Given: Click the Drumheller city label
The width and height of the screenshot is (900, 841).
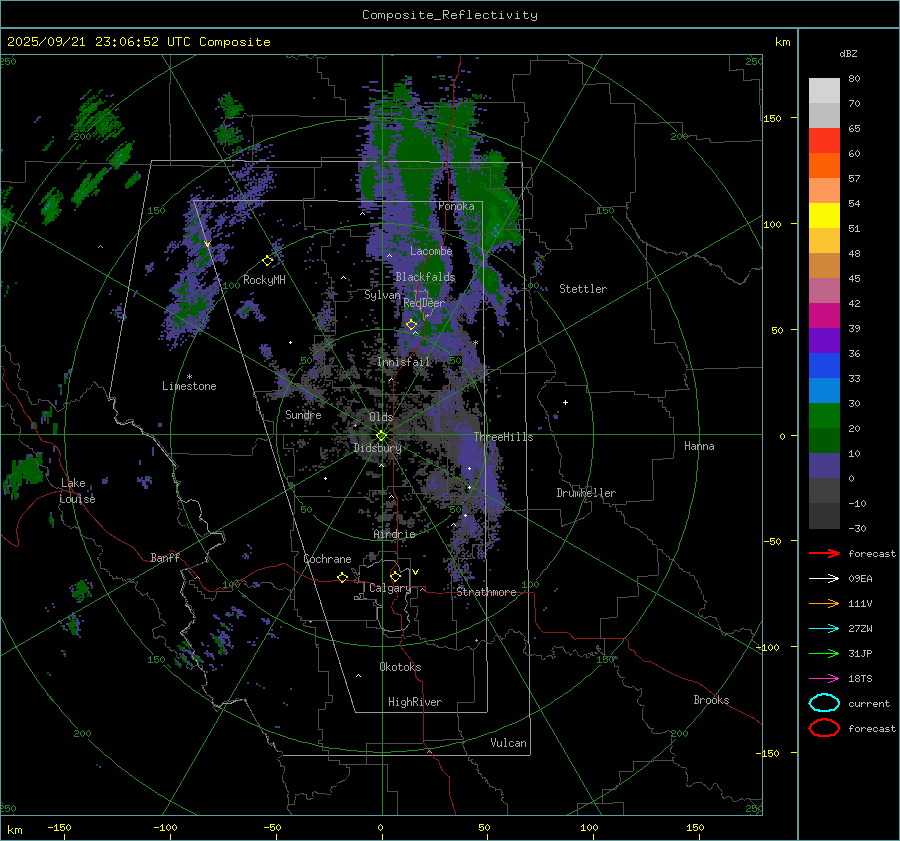Looking at the screenshot, I should pos(586,493).
